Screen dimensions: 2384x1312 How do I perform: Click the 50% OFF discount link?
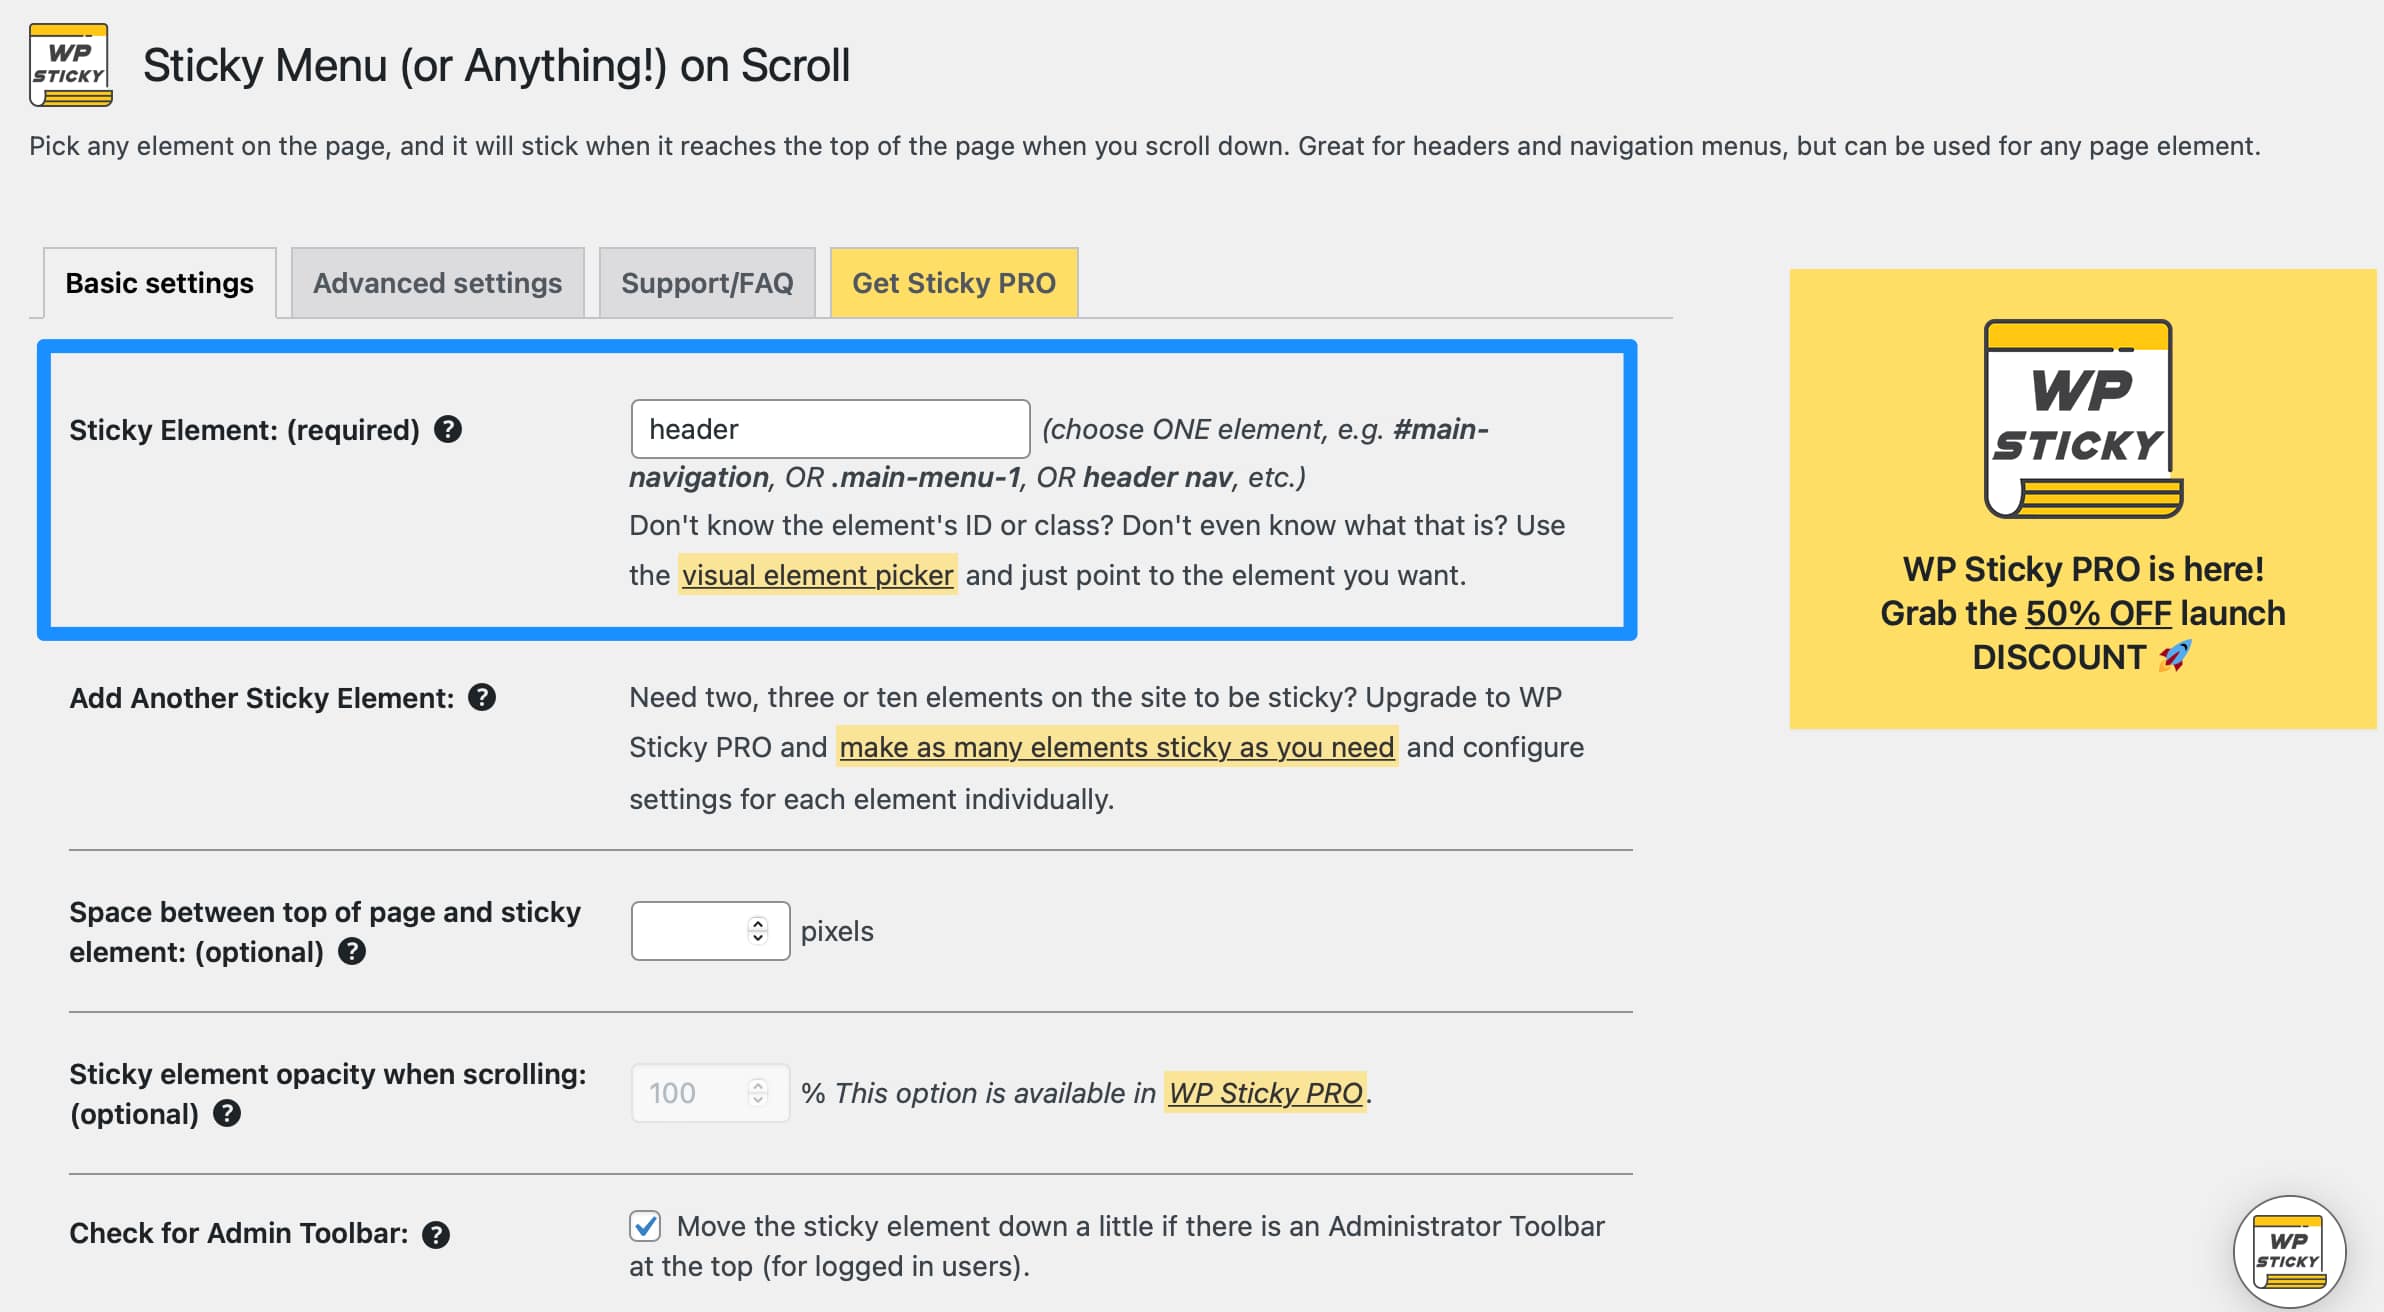tap(2098, 612)
